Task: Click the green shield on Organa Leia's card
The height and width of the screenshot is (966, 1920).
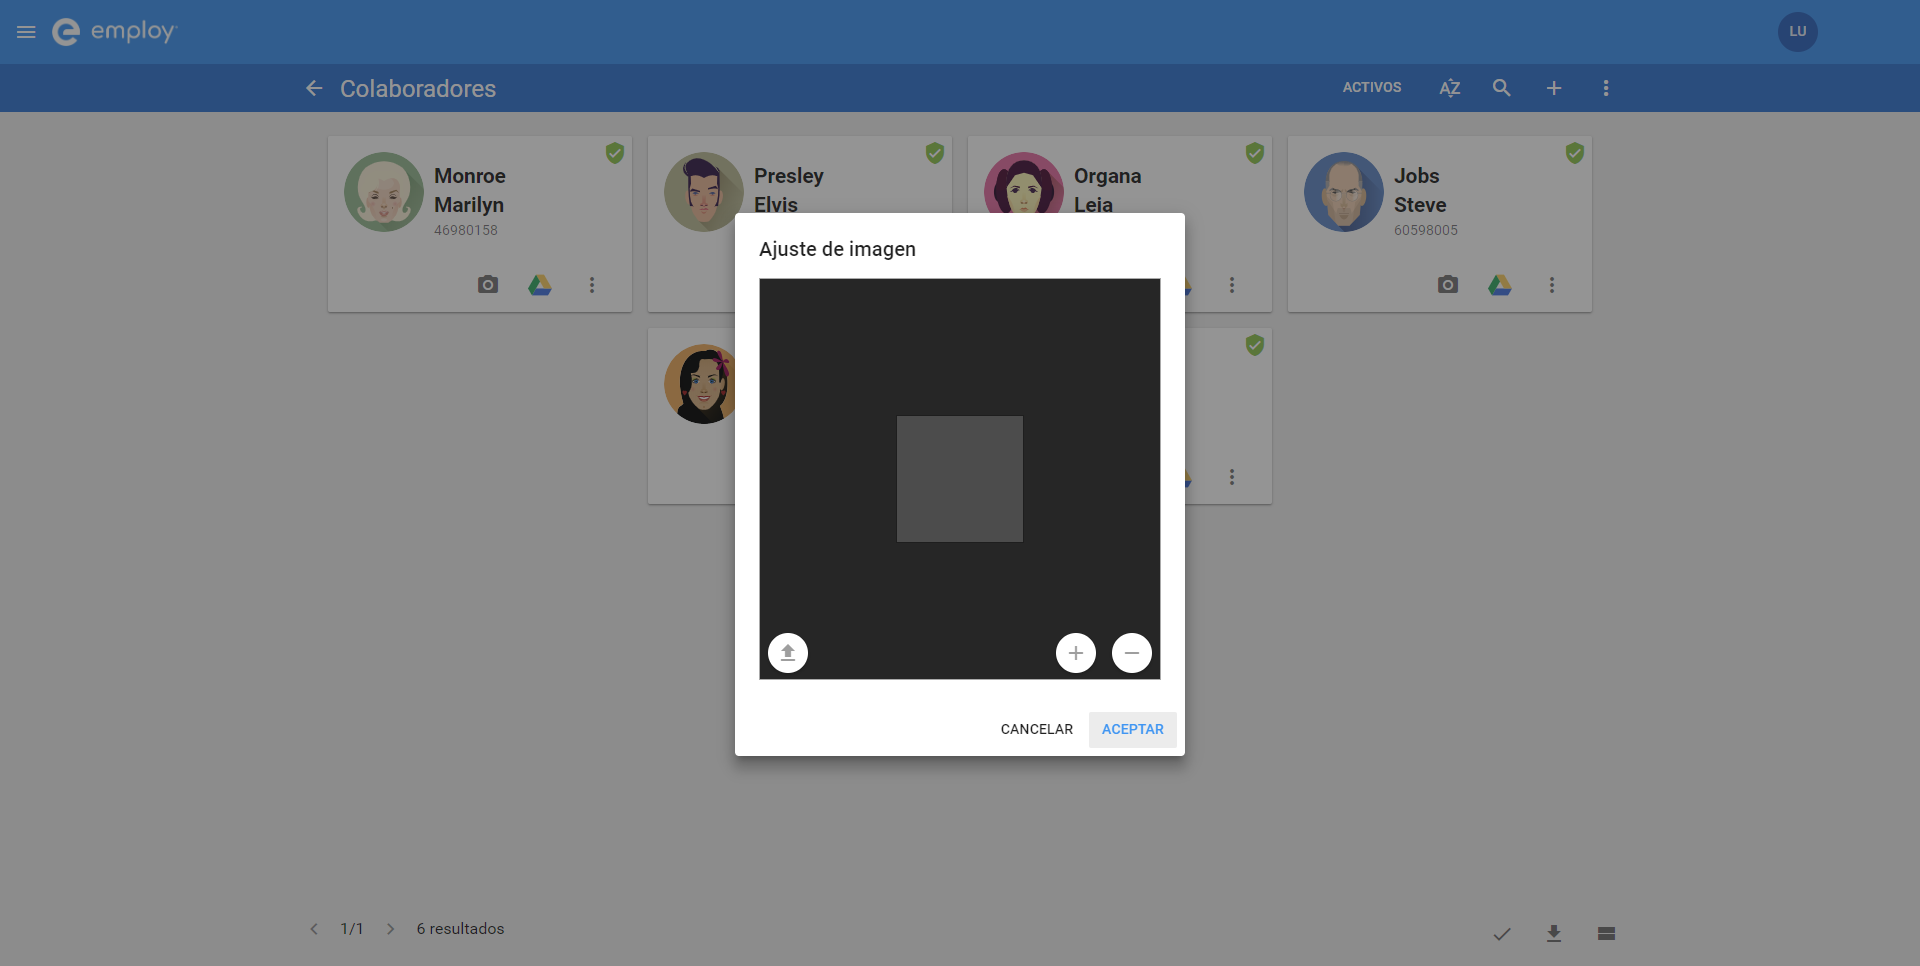Action: tap(1255, 153)
